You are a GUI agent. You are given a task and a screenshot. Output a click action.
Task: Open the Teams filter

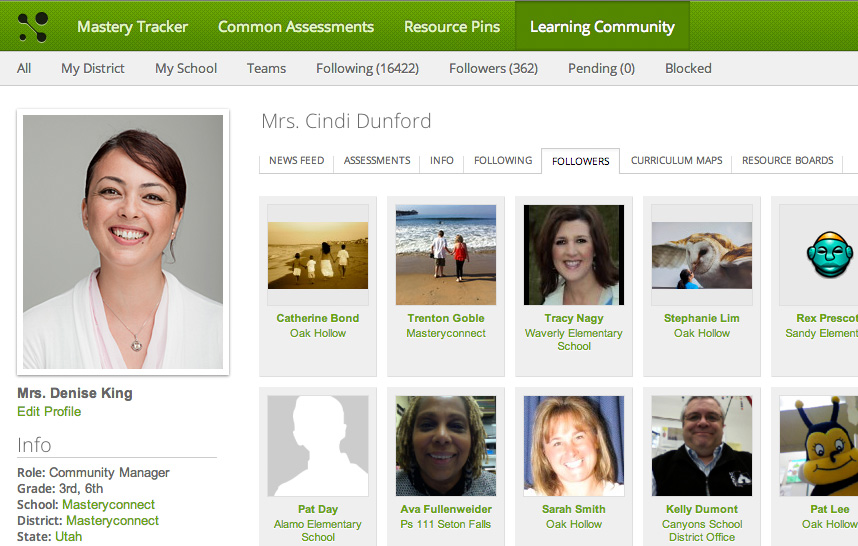(x=266, y=68)
